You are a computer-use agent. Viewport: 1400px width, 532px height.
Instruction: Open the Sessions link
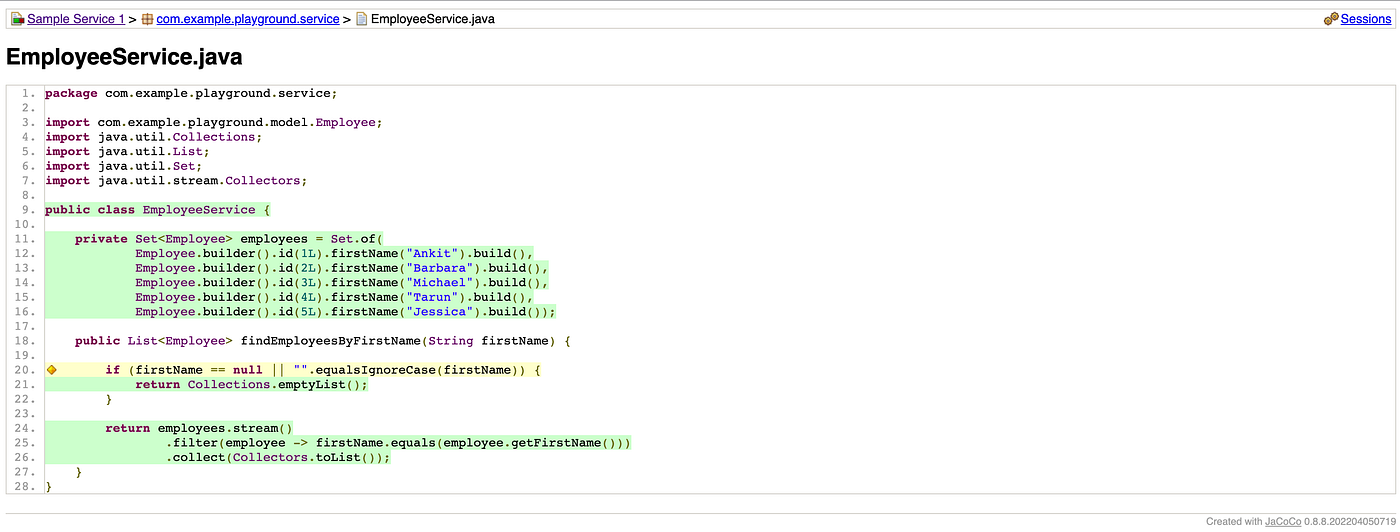tap(1366, 19)
